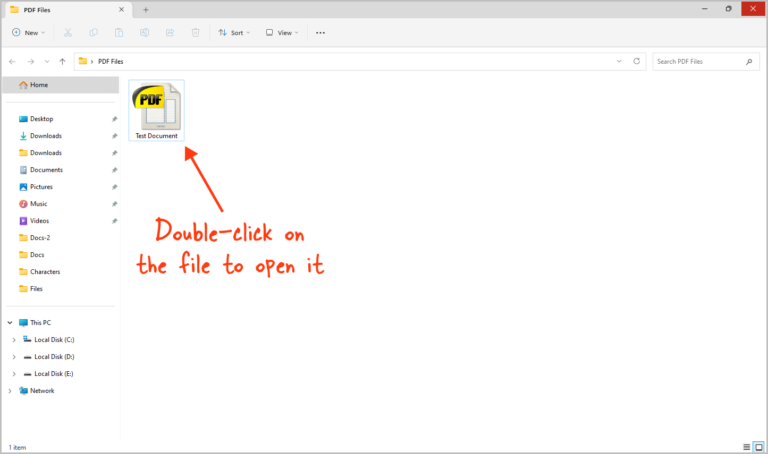This screenshot has height=454, width=768.
Task: Click the pin icon beside Videos
Action: coord(114,221)
